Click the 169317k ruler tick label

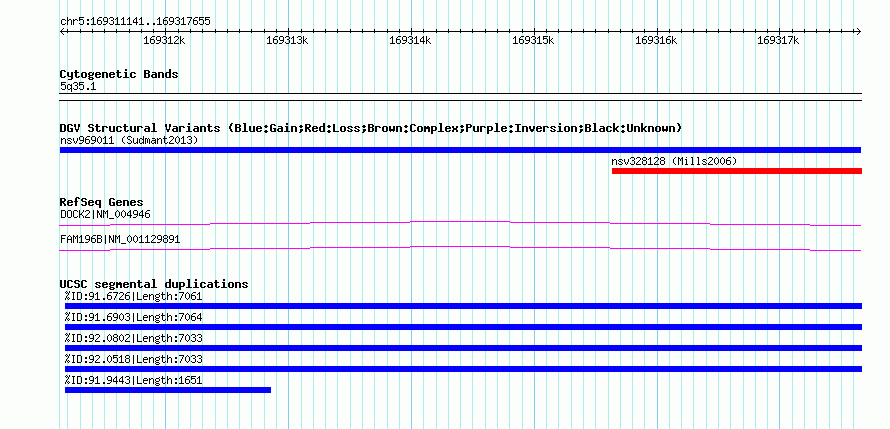(779, 40)
